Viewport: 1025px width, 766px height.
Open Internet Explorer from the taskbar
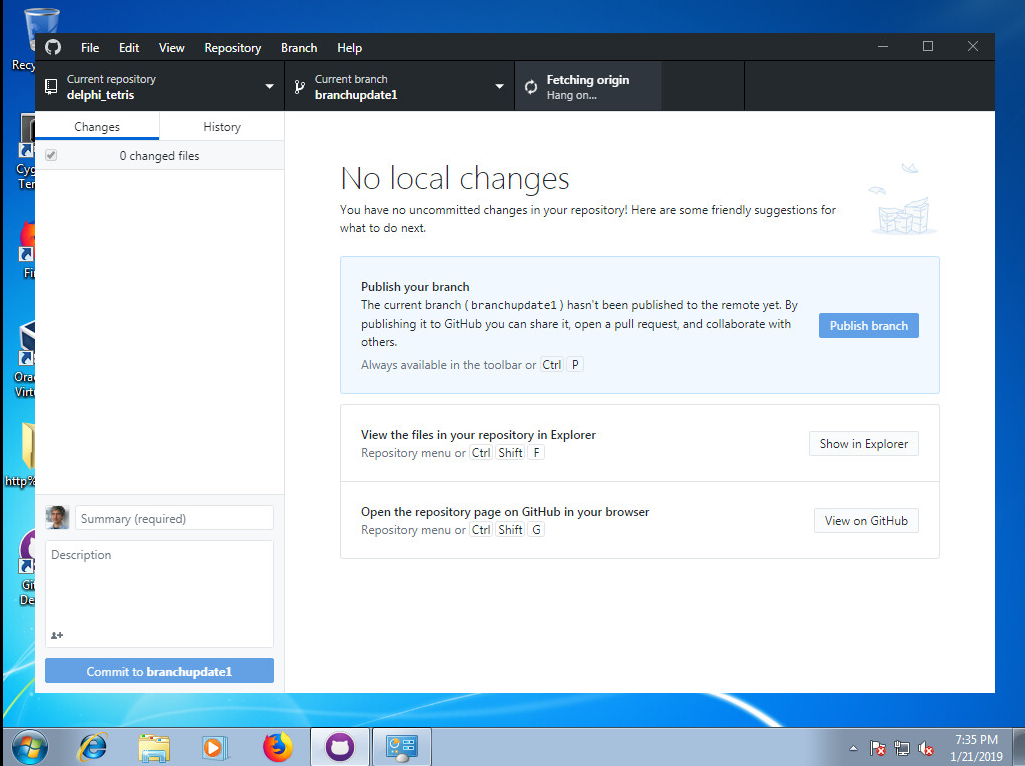tap(93, 747)
